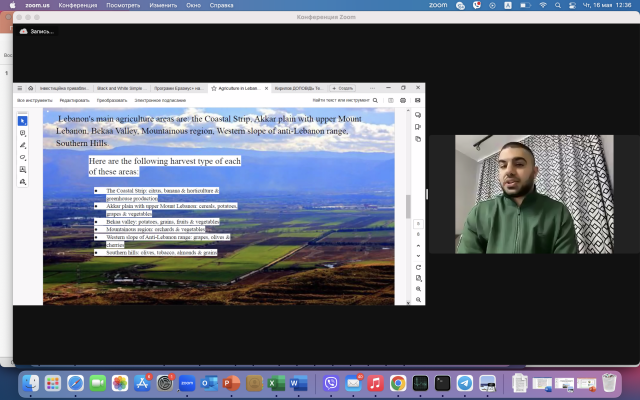The image size is (640, 400).
Task: Click the speaker's video thumbnail
Action: tap(534, 194)
